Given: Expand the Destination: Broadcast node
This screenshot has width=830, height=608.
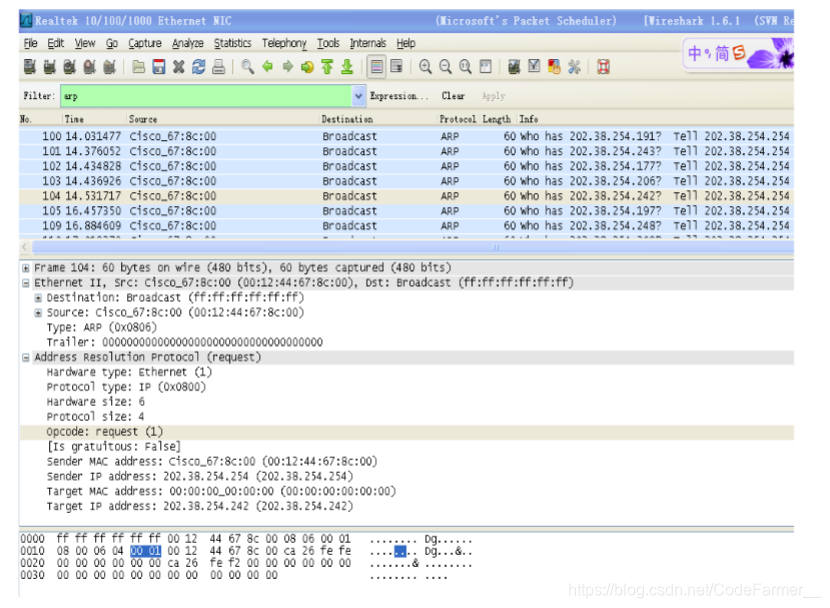Looking at the screenshot, I should 38,297.
